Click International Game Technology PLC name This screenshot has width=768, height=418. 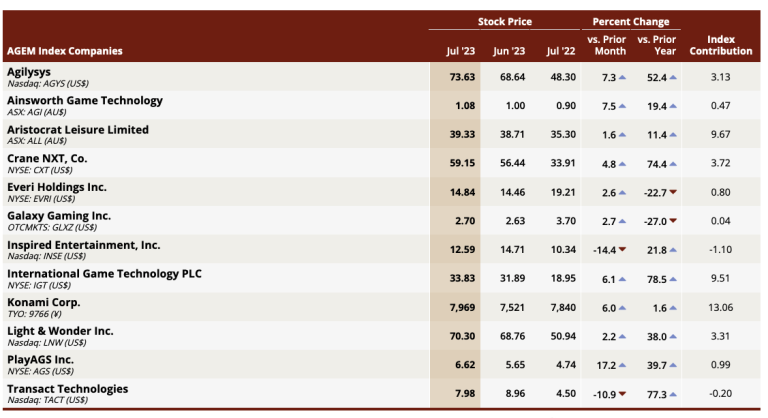104,274
